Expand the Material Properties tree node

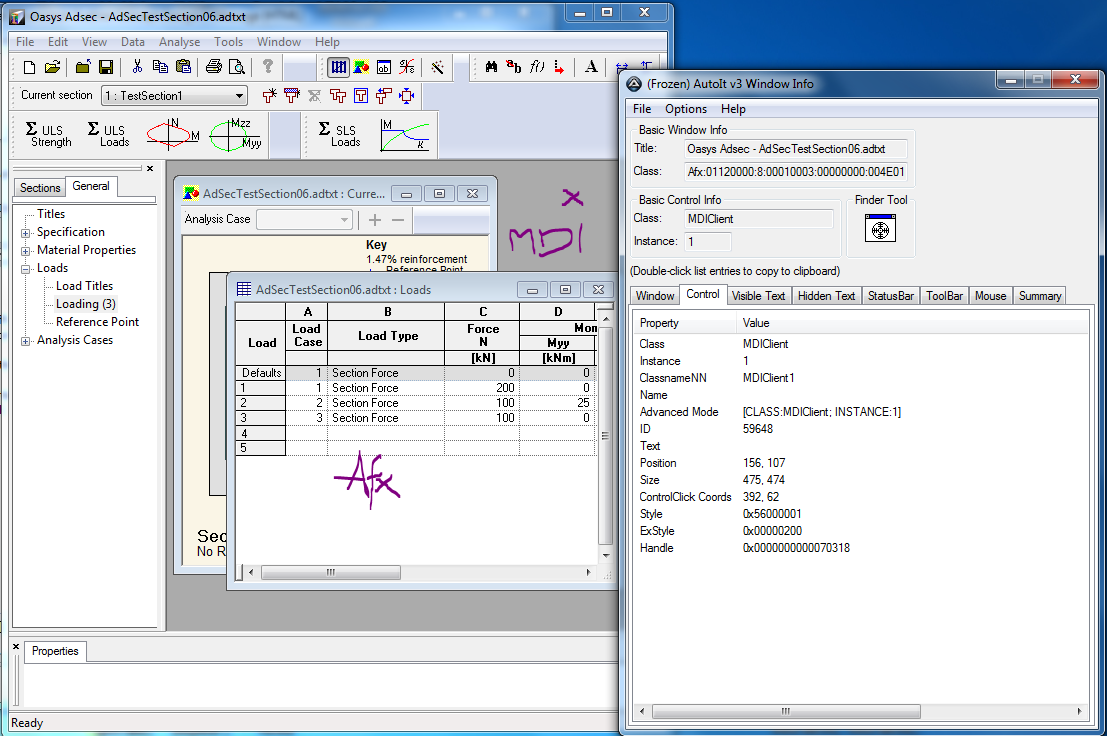pyautogui.click(x=25, y=251)
